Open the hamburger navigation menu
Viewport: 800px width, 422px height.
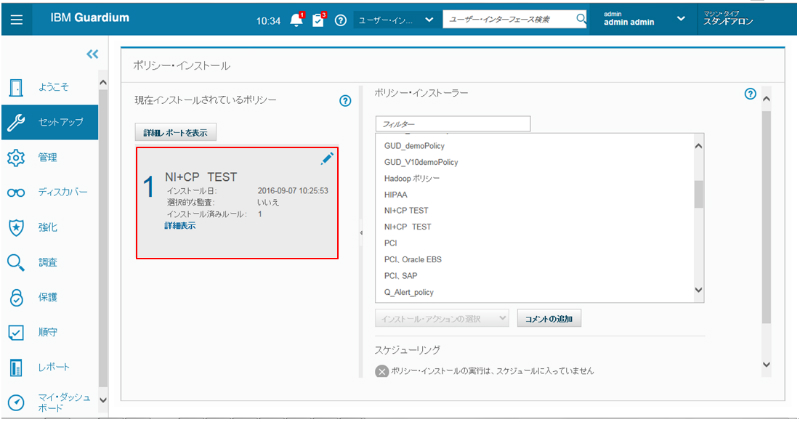[16, 20]
